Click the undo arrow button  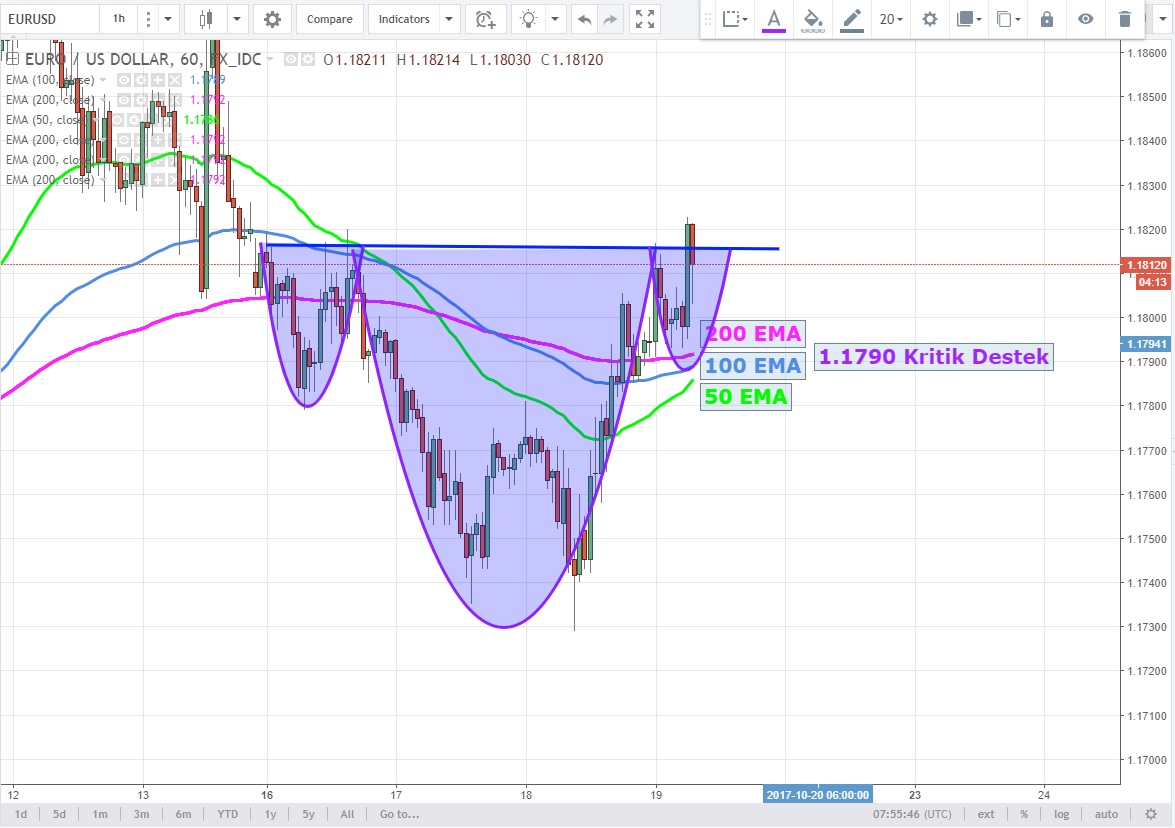(584, 19)
